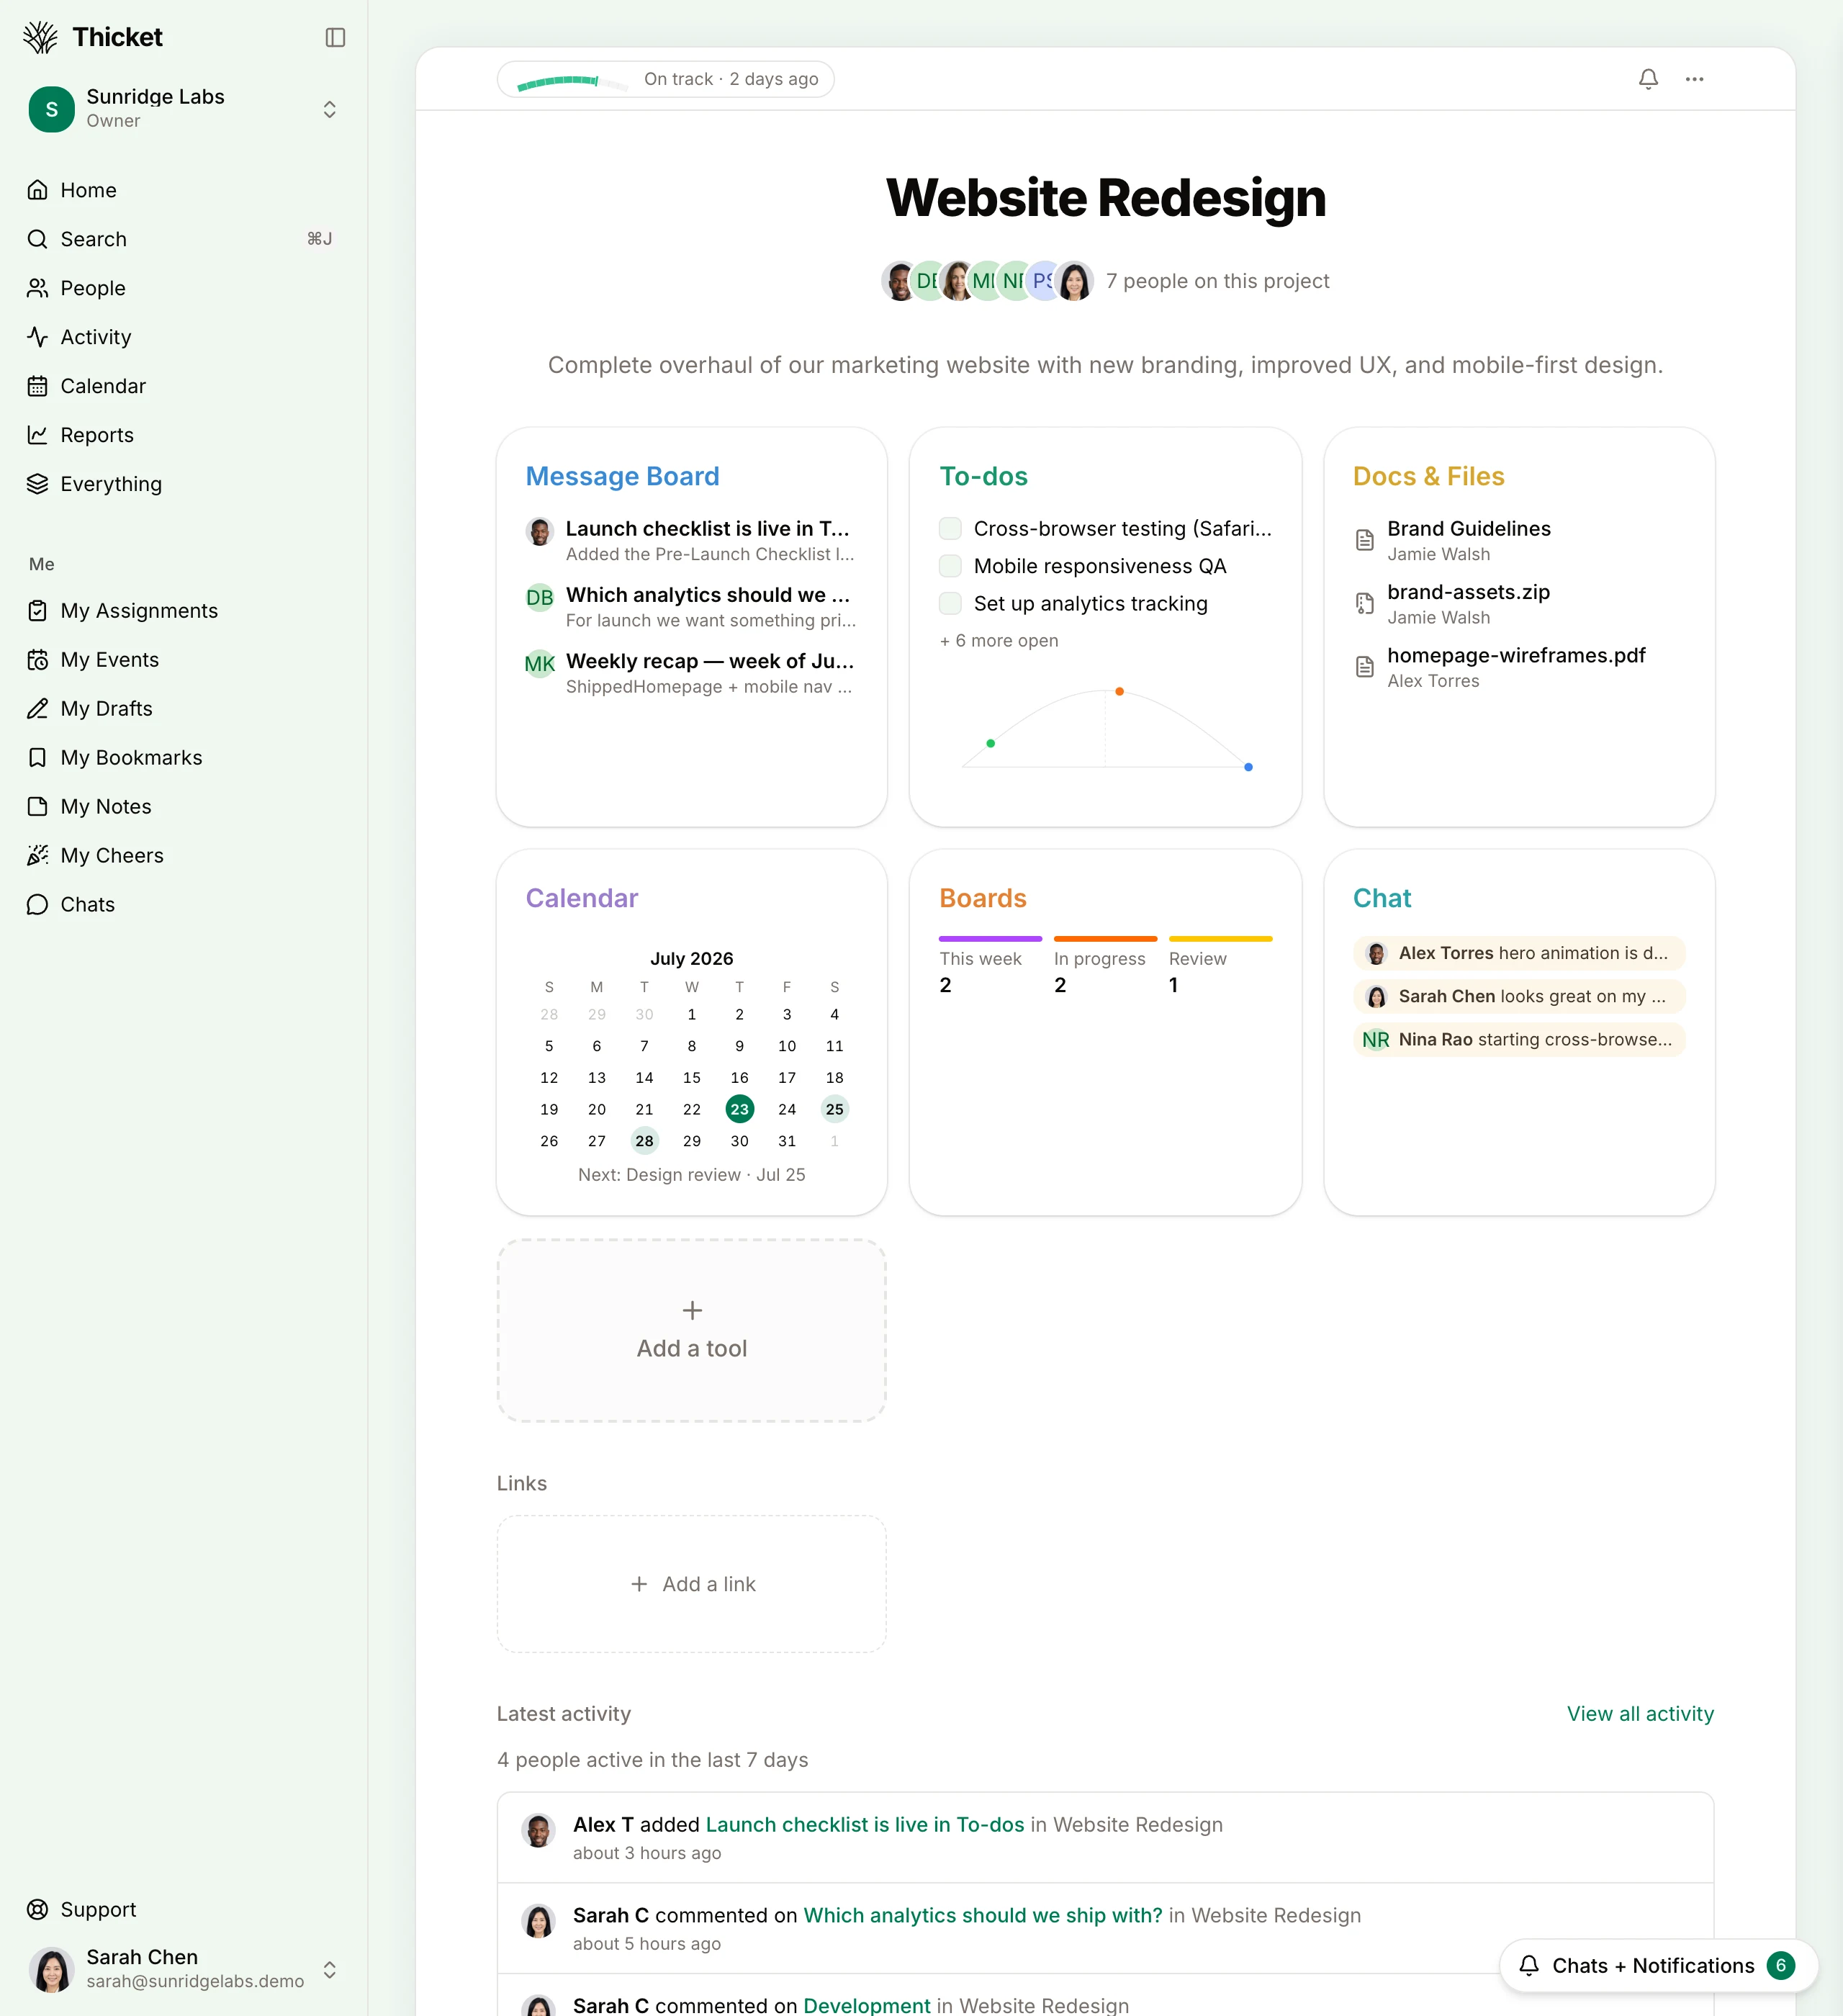Click the My Notes page icon

[38, 807]
